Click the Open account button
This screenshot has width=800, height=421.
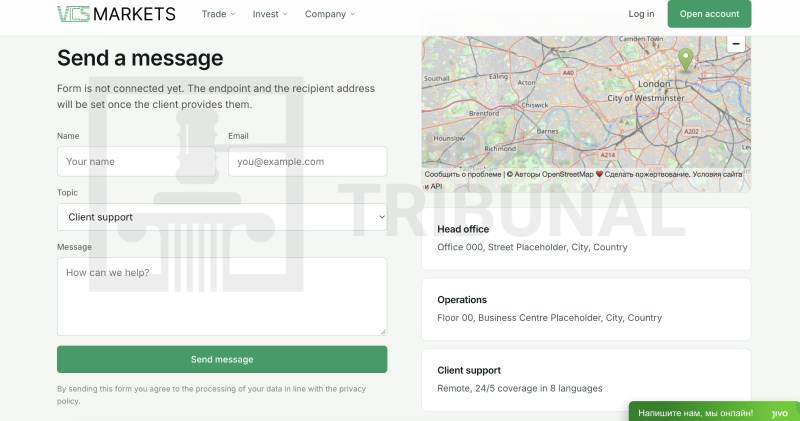tap(709, 14)
